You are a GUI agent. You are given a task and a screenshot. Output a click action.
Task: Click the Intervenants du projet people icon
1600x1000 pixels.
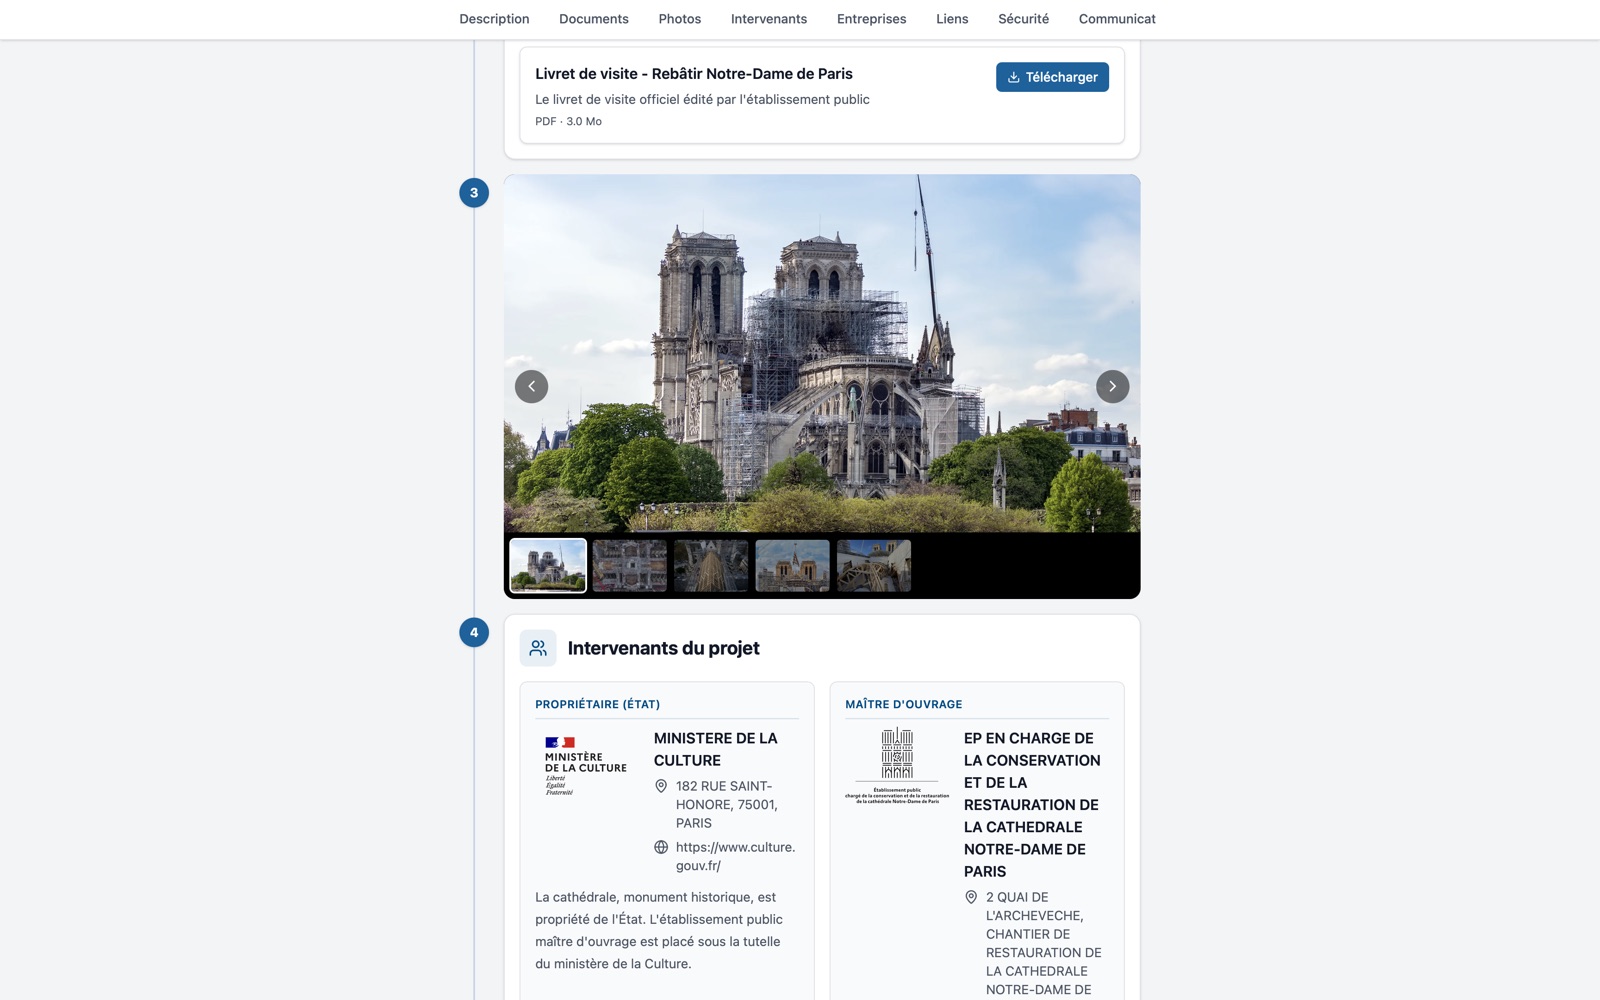pyautogui.click(x=538, y=648)
